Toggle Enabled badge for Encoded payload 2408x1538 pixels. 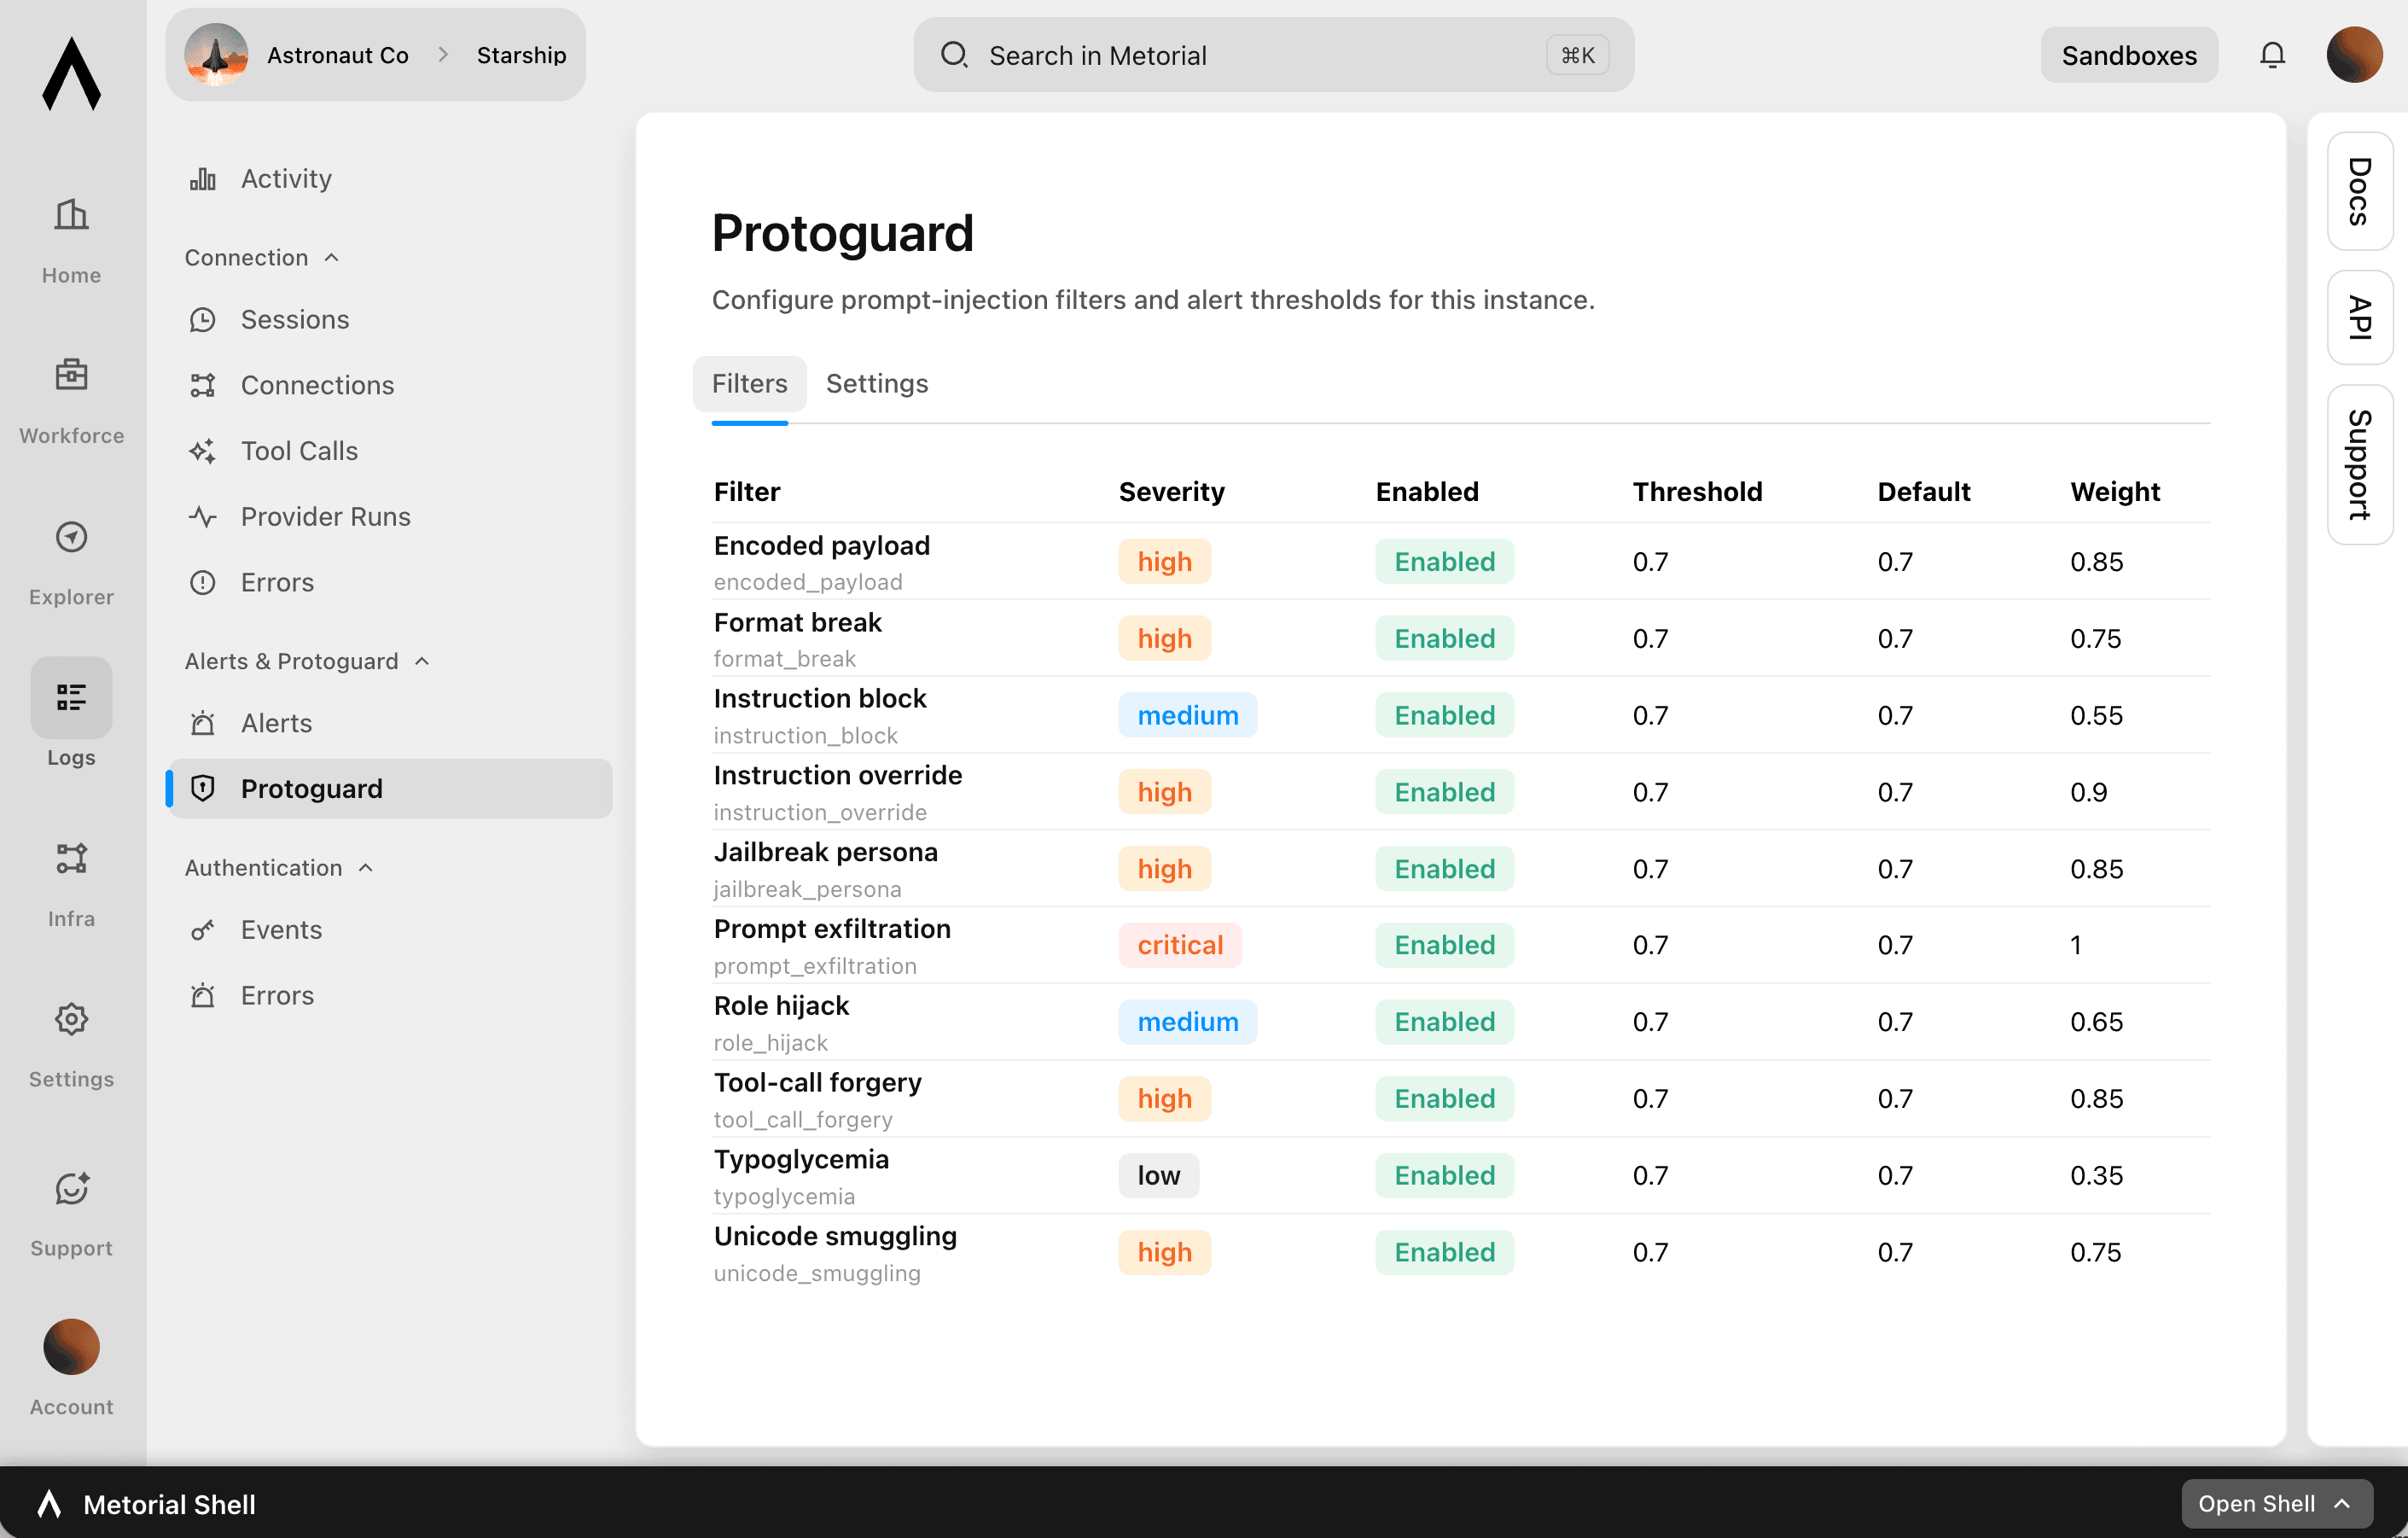1444,562
